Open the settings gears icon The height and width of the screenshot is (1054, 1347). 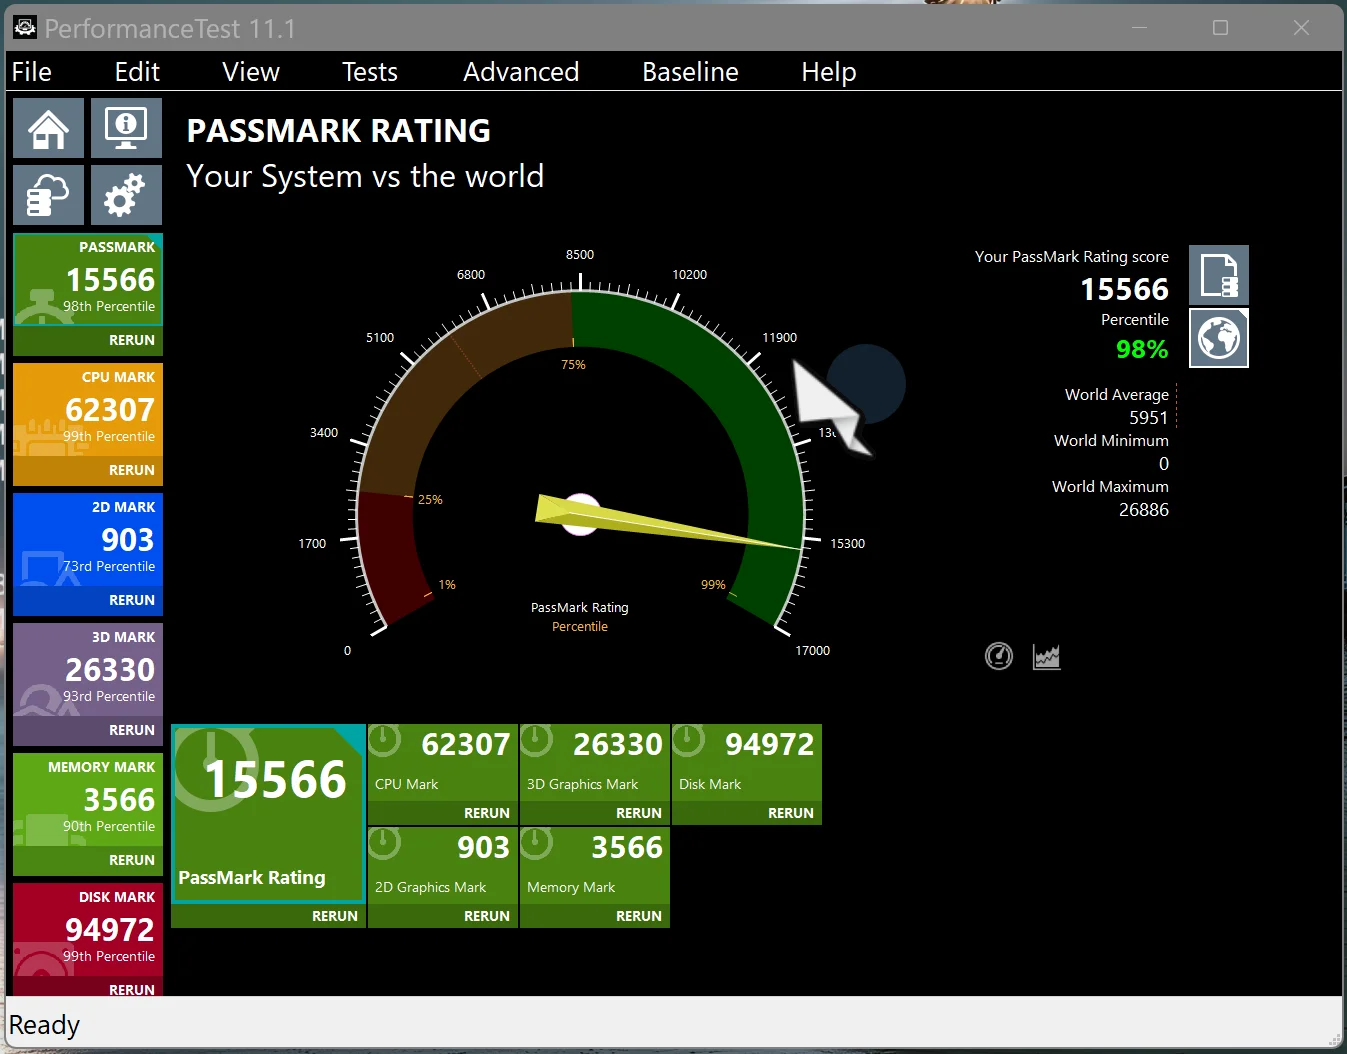[126, 194]
